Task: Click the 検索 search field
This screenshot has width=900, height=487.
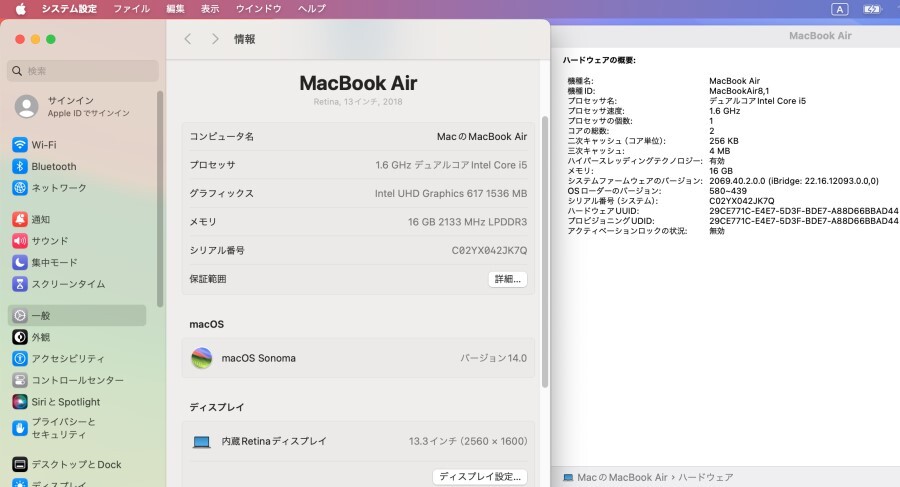Action: [x=83, y=71]
